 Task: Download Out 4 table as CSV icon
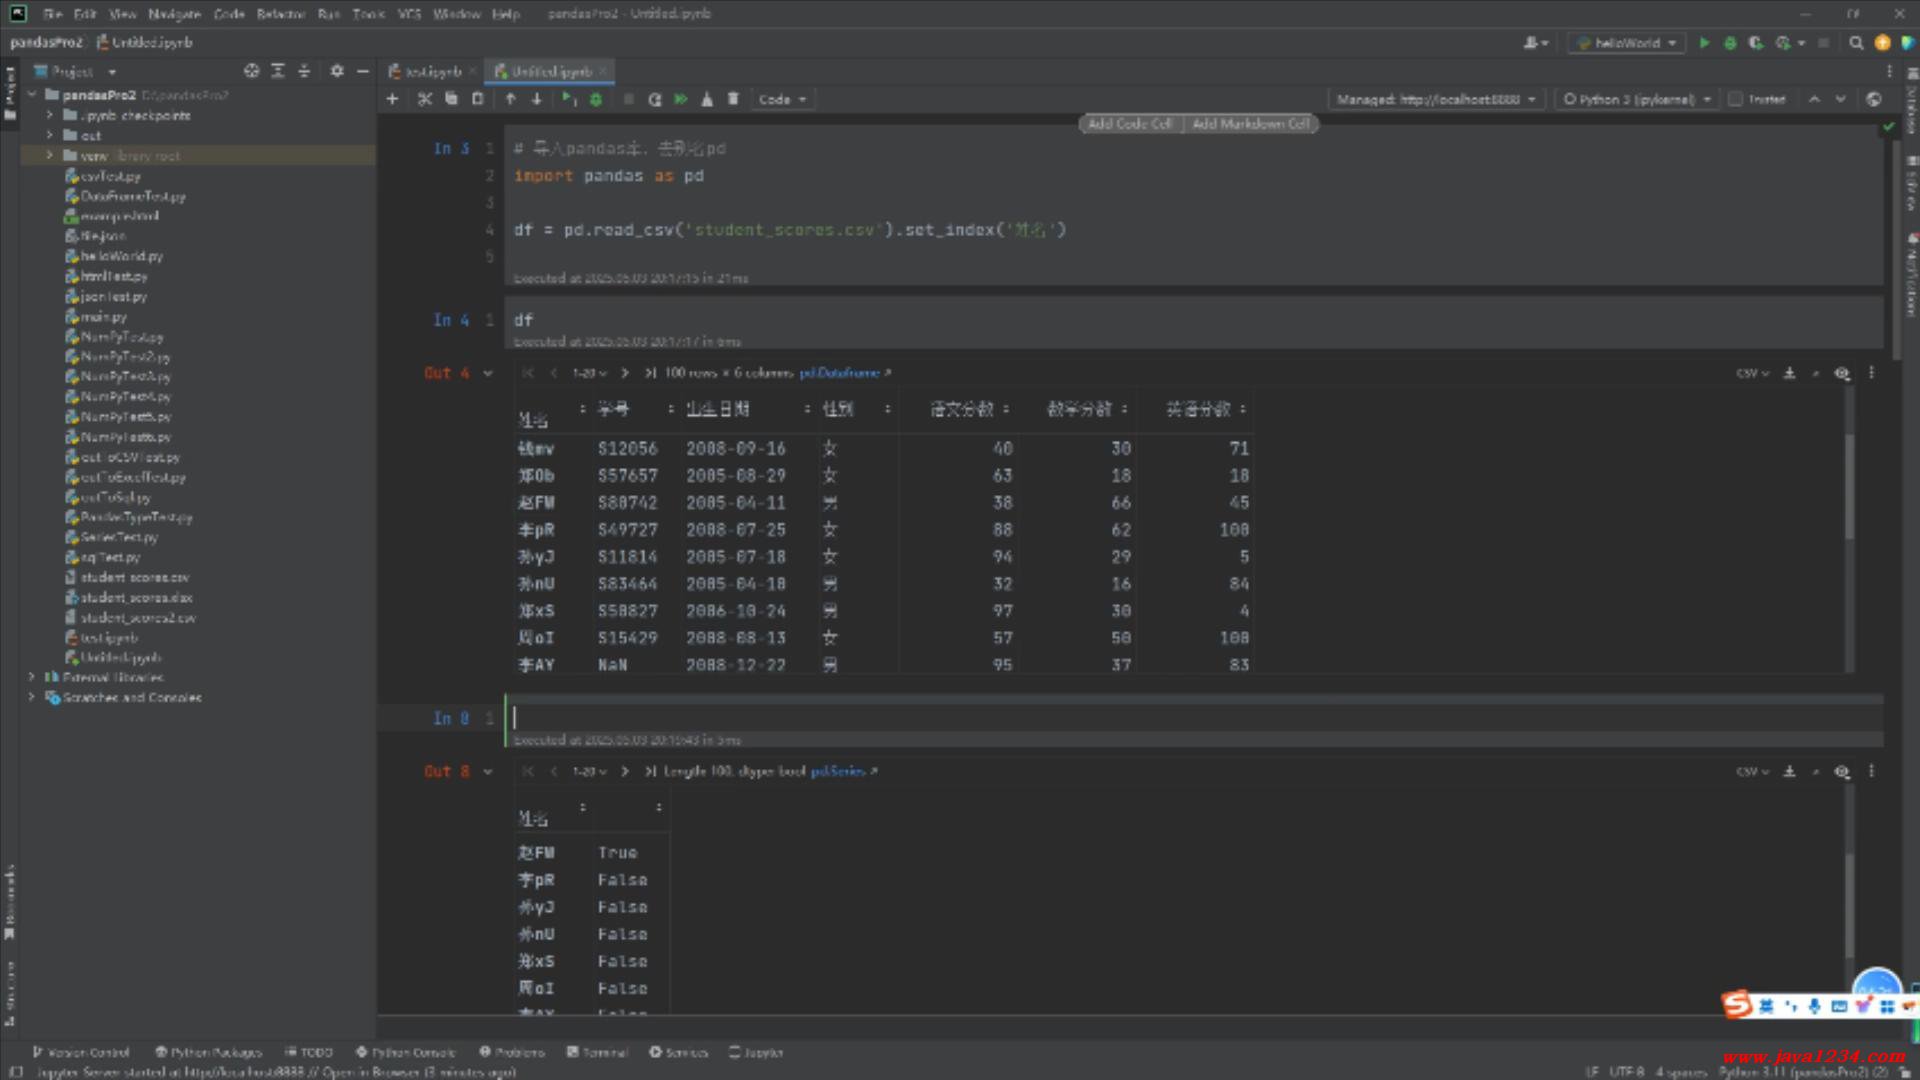(x=1789, y=373)
